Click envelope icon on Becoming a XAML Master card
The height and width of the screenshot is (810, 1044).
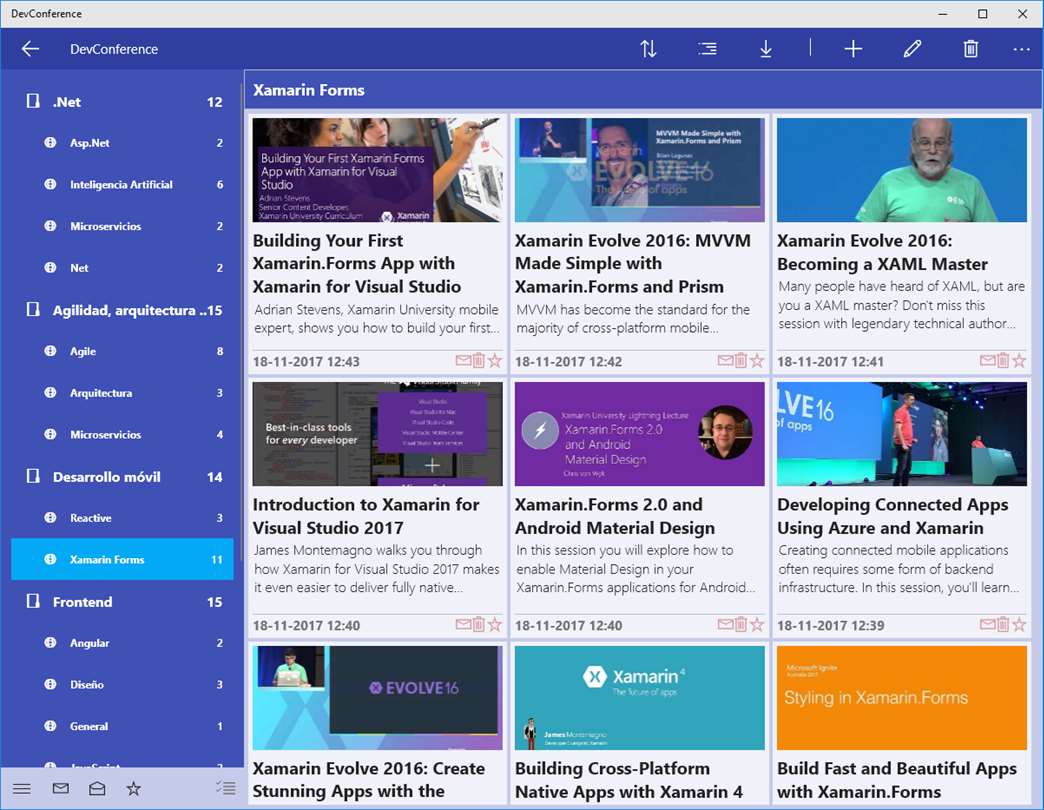click(987, 360)
